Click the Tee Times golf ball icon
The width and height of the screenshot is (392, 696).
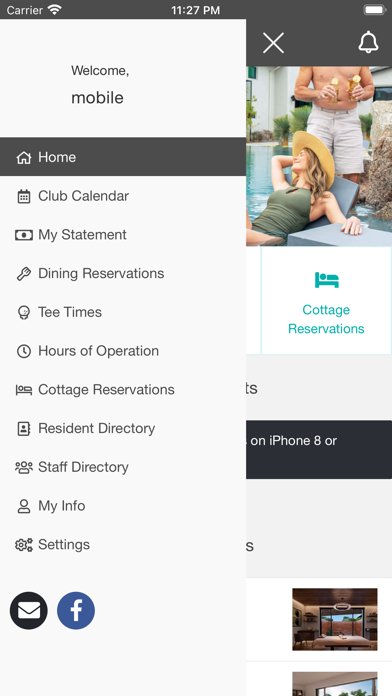coord(24,312)
